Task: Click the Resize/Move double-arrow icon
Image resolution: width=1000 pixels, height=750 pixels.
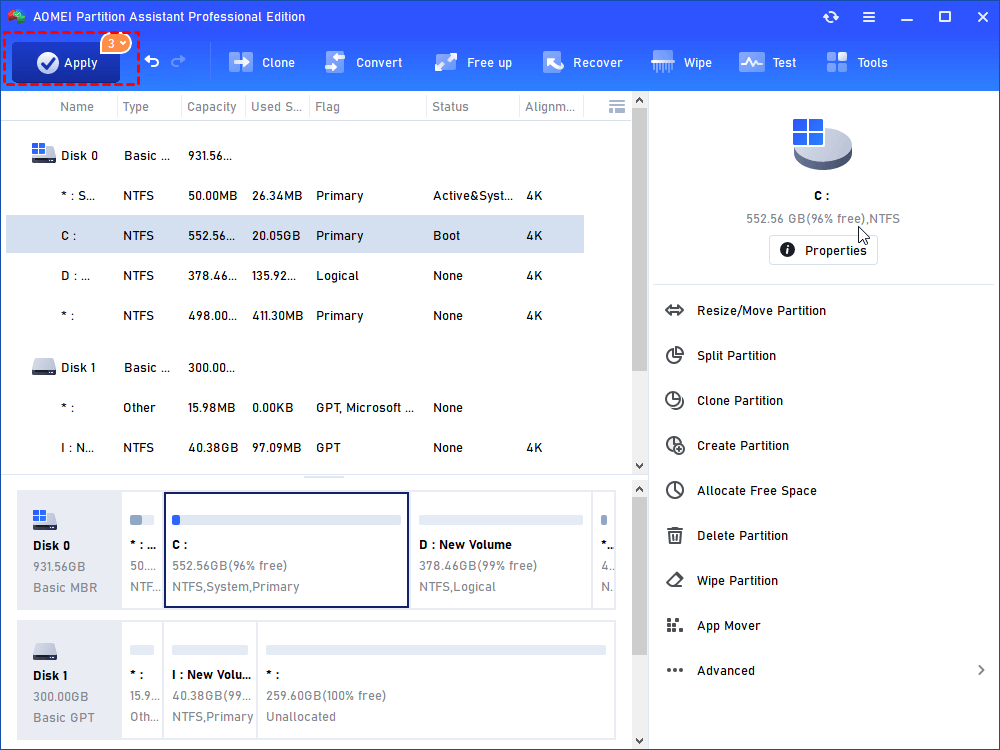Action: point(674,311)
